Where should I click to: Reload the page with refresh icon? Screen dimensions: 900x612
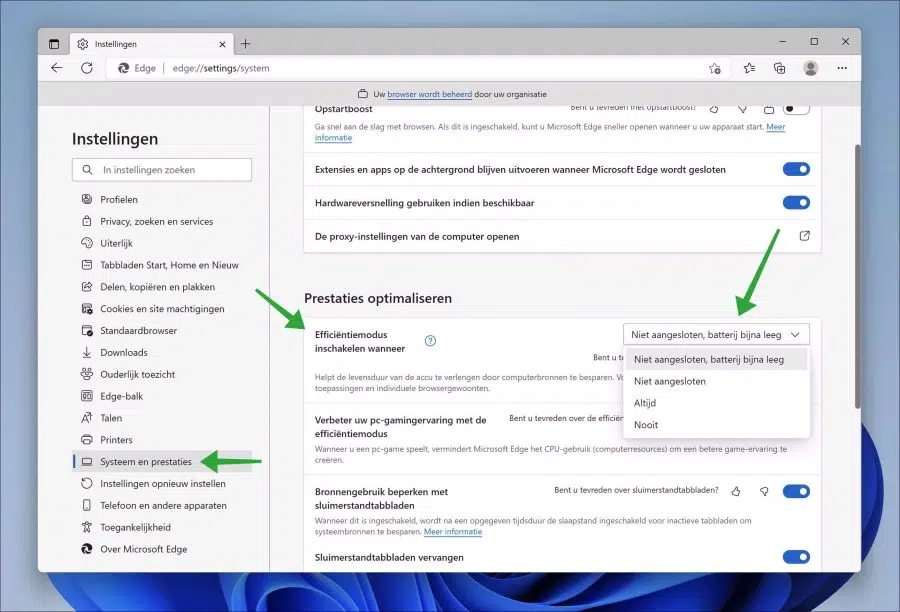click(x=87, y=68)
